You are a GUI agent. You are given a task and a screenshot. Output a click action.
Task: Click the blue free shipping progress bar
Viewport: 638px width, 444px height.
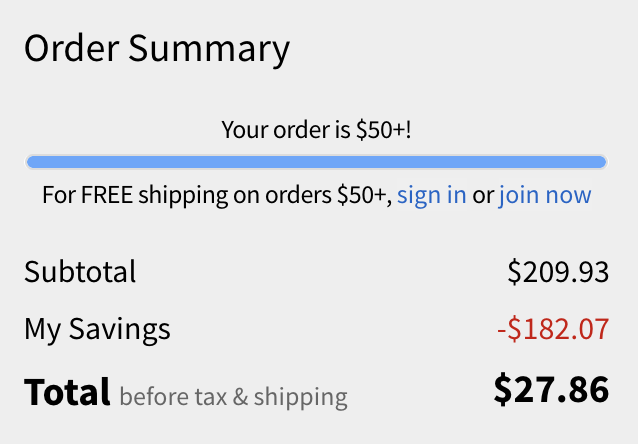[x=316, y=161]
